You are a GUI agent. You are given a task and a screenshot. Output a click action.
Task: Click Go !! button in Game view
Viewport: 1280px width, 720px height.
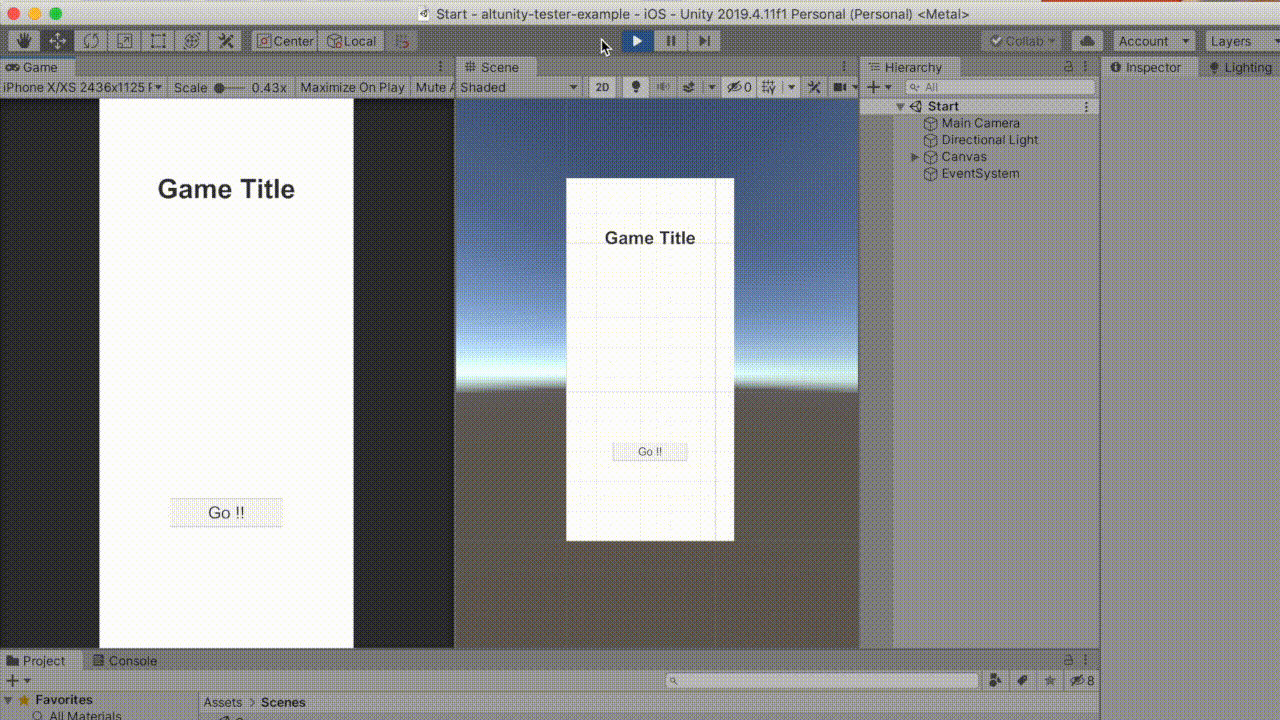226,513
